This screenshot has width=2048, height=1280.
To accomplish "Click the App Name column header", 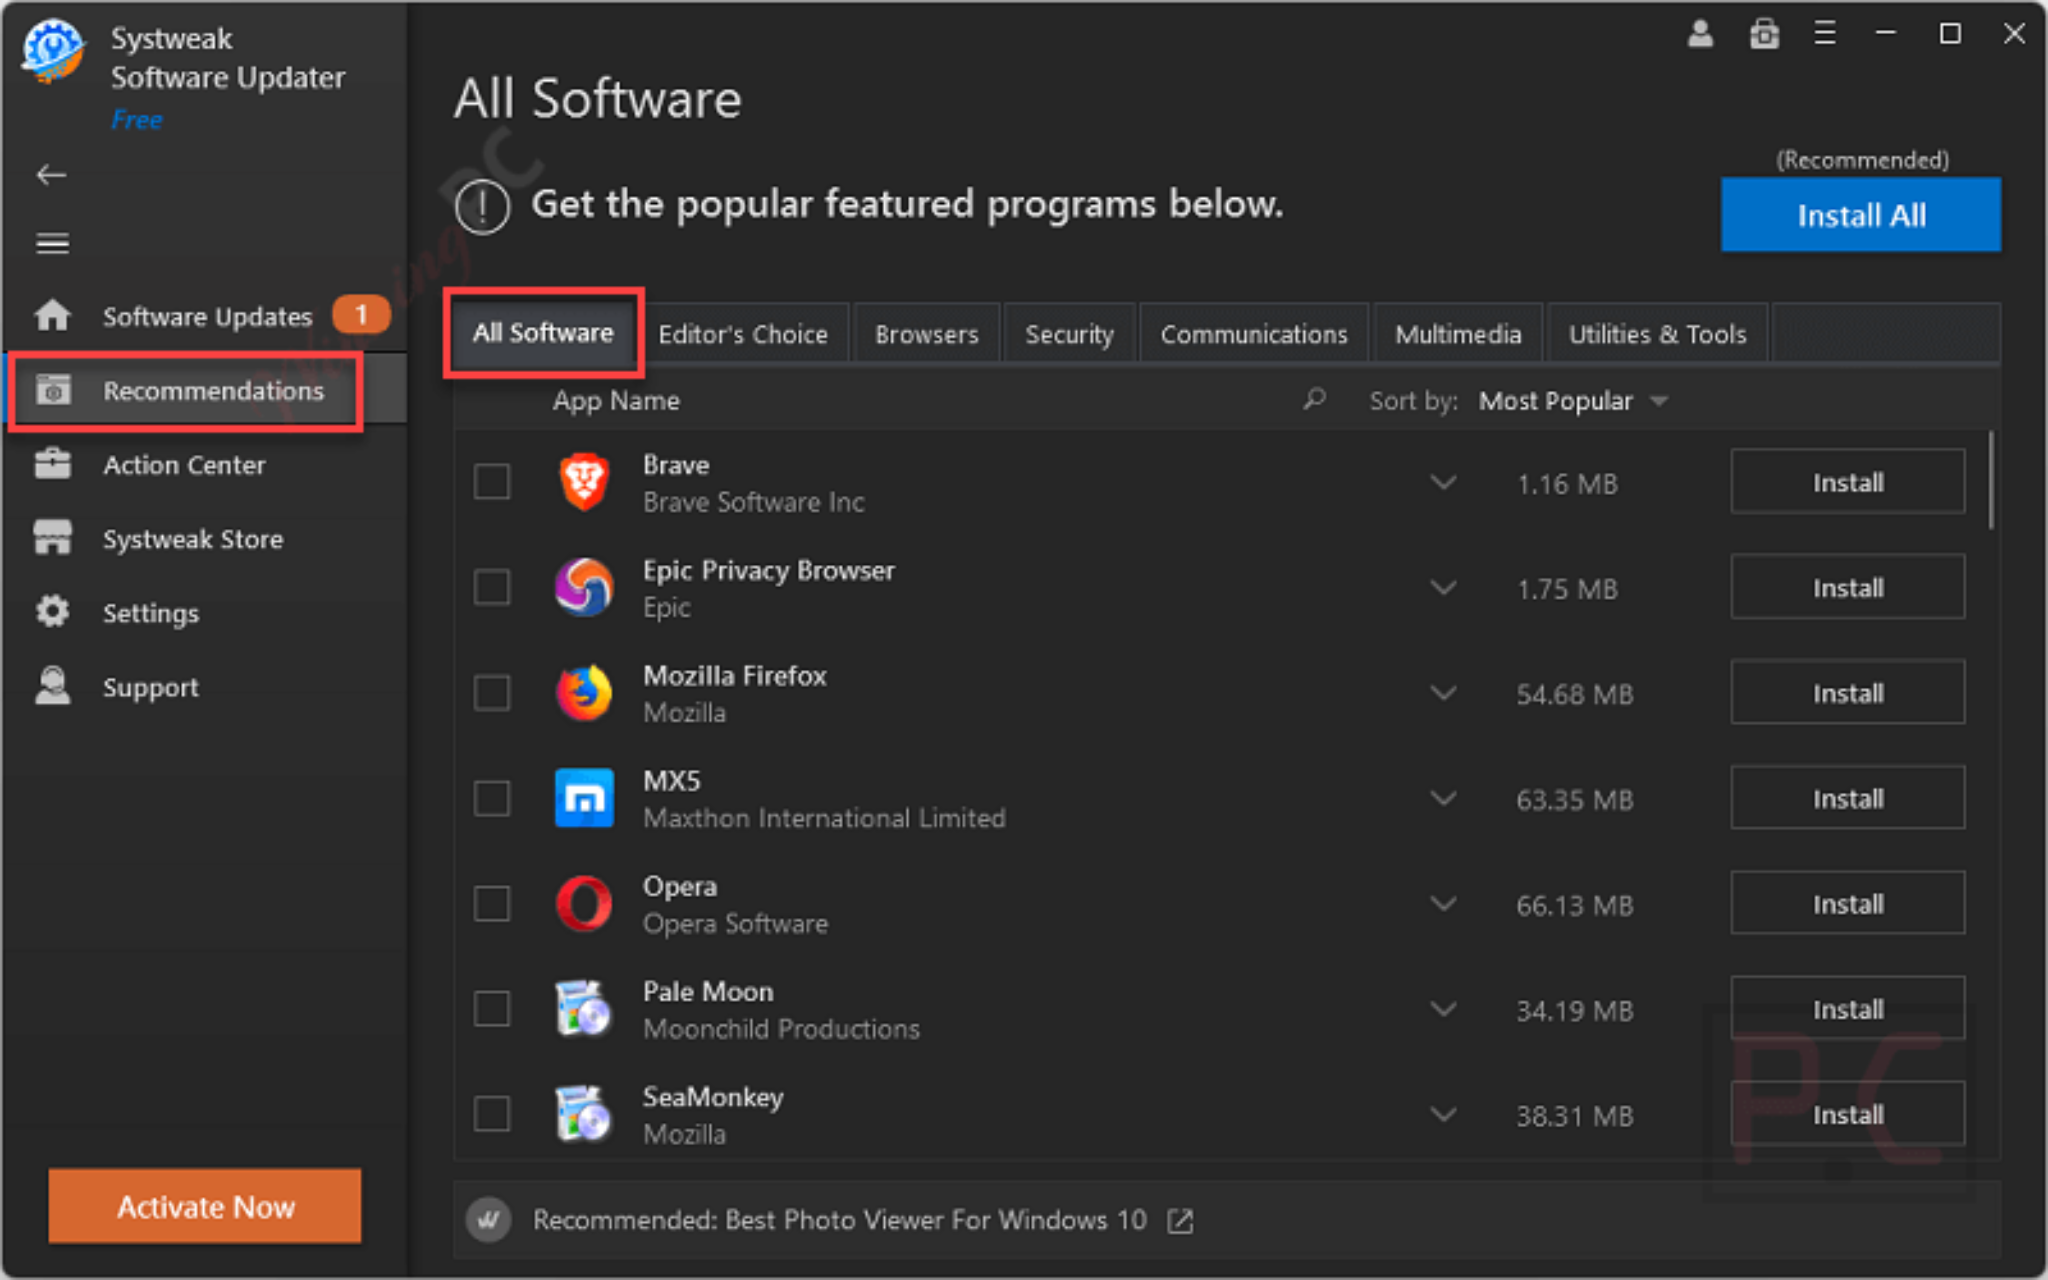I will (x=616, y=400).
